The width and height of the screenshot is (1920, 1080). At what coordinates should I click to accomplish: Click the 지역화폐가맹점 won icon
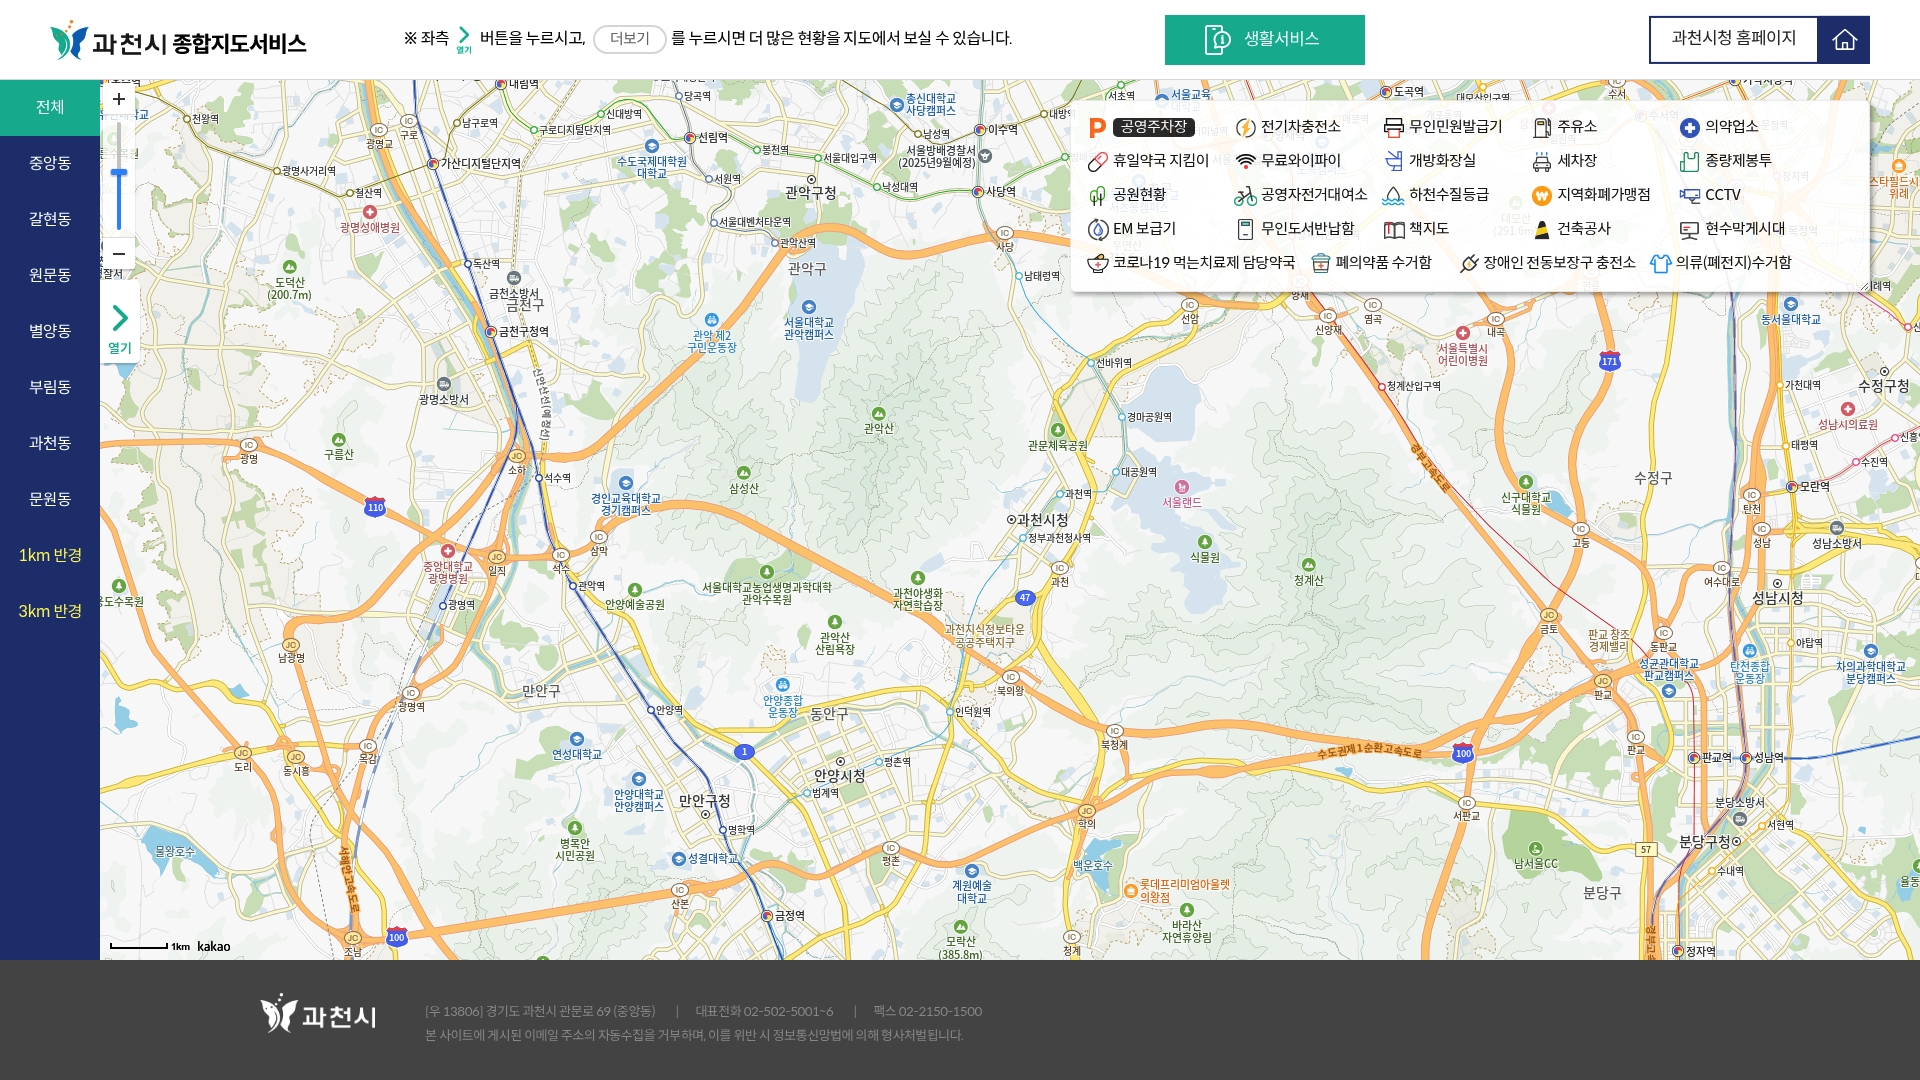pyautogui.click(x=1542, y=195)
